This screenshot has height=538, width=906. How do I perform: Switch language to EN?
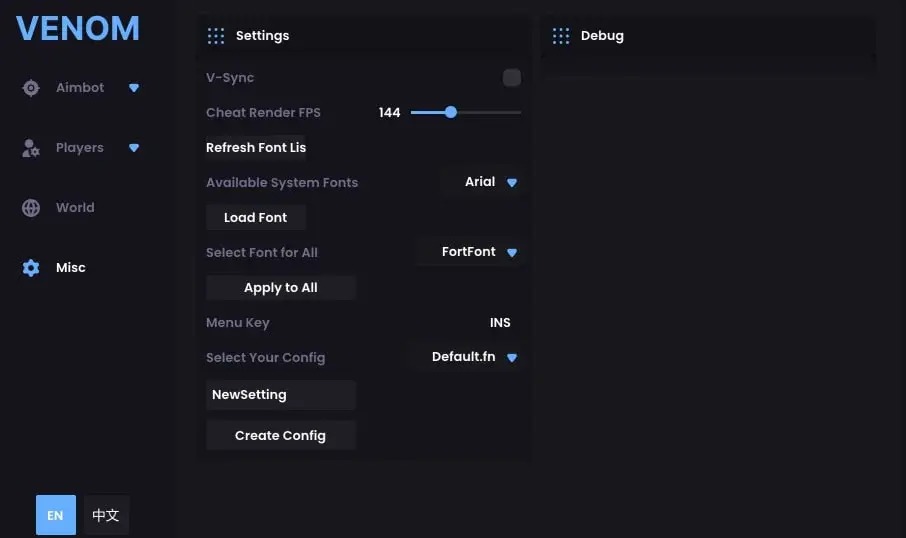(x=55, y=515)
